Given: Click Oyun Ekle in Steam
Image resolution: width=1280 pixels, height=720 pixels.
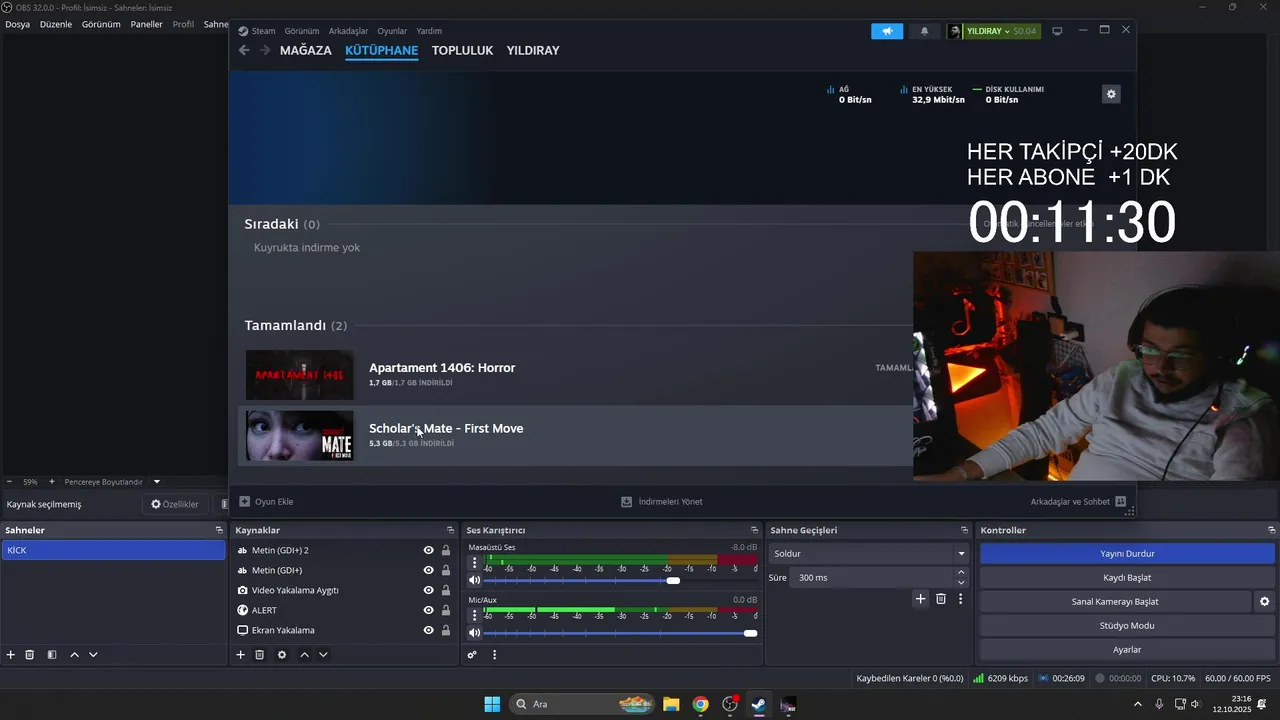Looking at the screenshot, I should [266, 502].
